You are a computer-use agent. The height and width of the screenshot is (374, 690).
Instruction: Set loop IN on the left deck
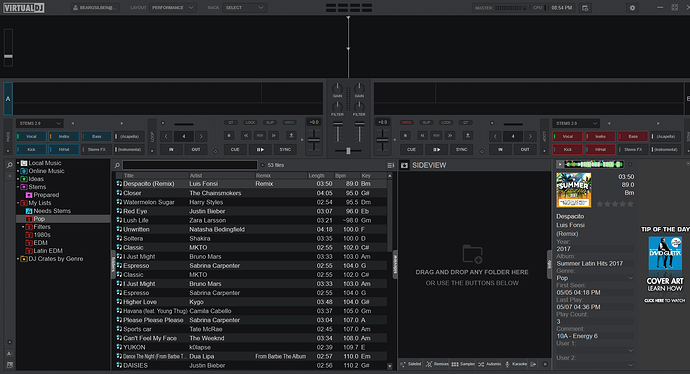pyautogui.click(x=171, y=150)
